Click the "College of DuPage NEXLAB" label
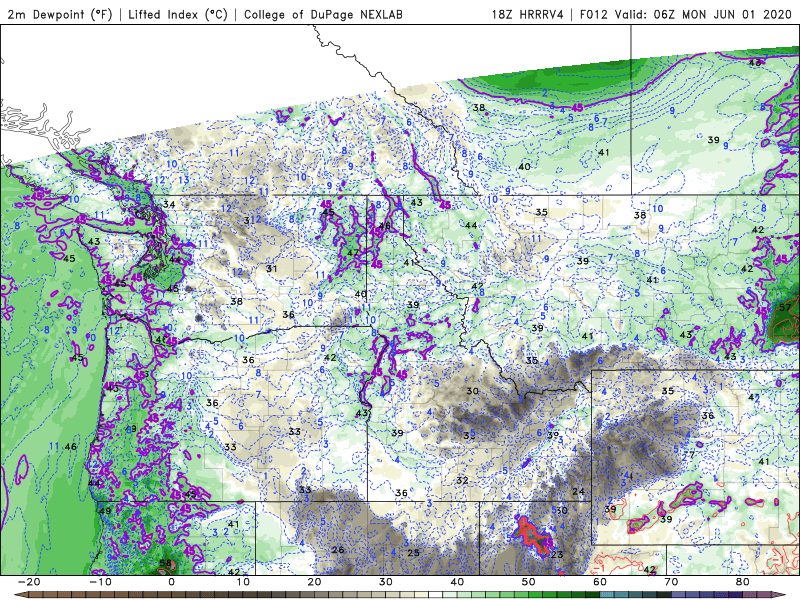Screen dimensions: 800x600 [x=323, y=14]
